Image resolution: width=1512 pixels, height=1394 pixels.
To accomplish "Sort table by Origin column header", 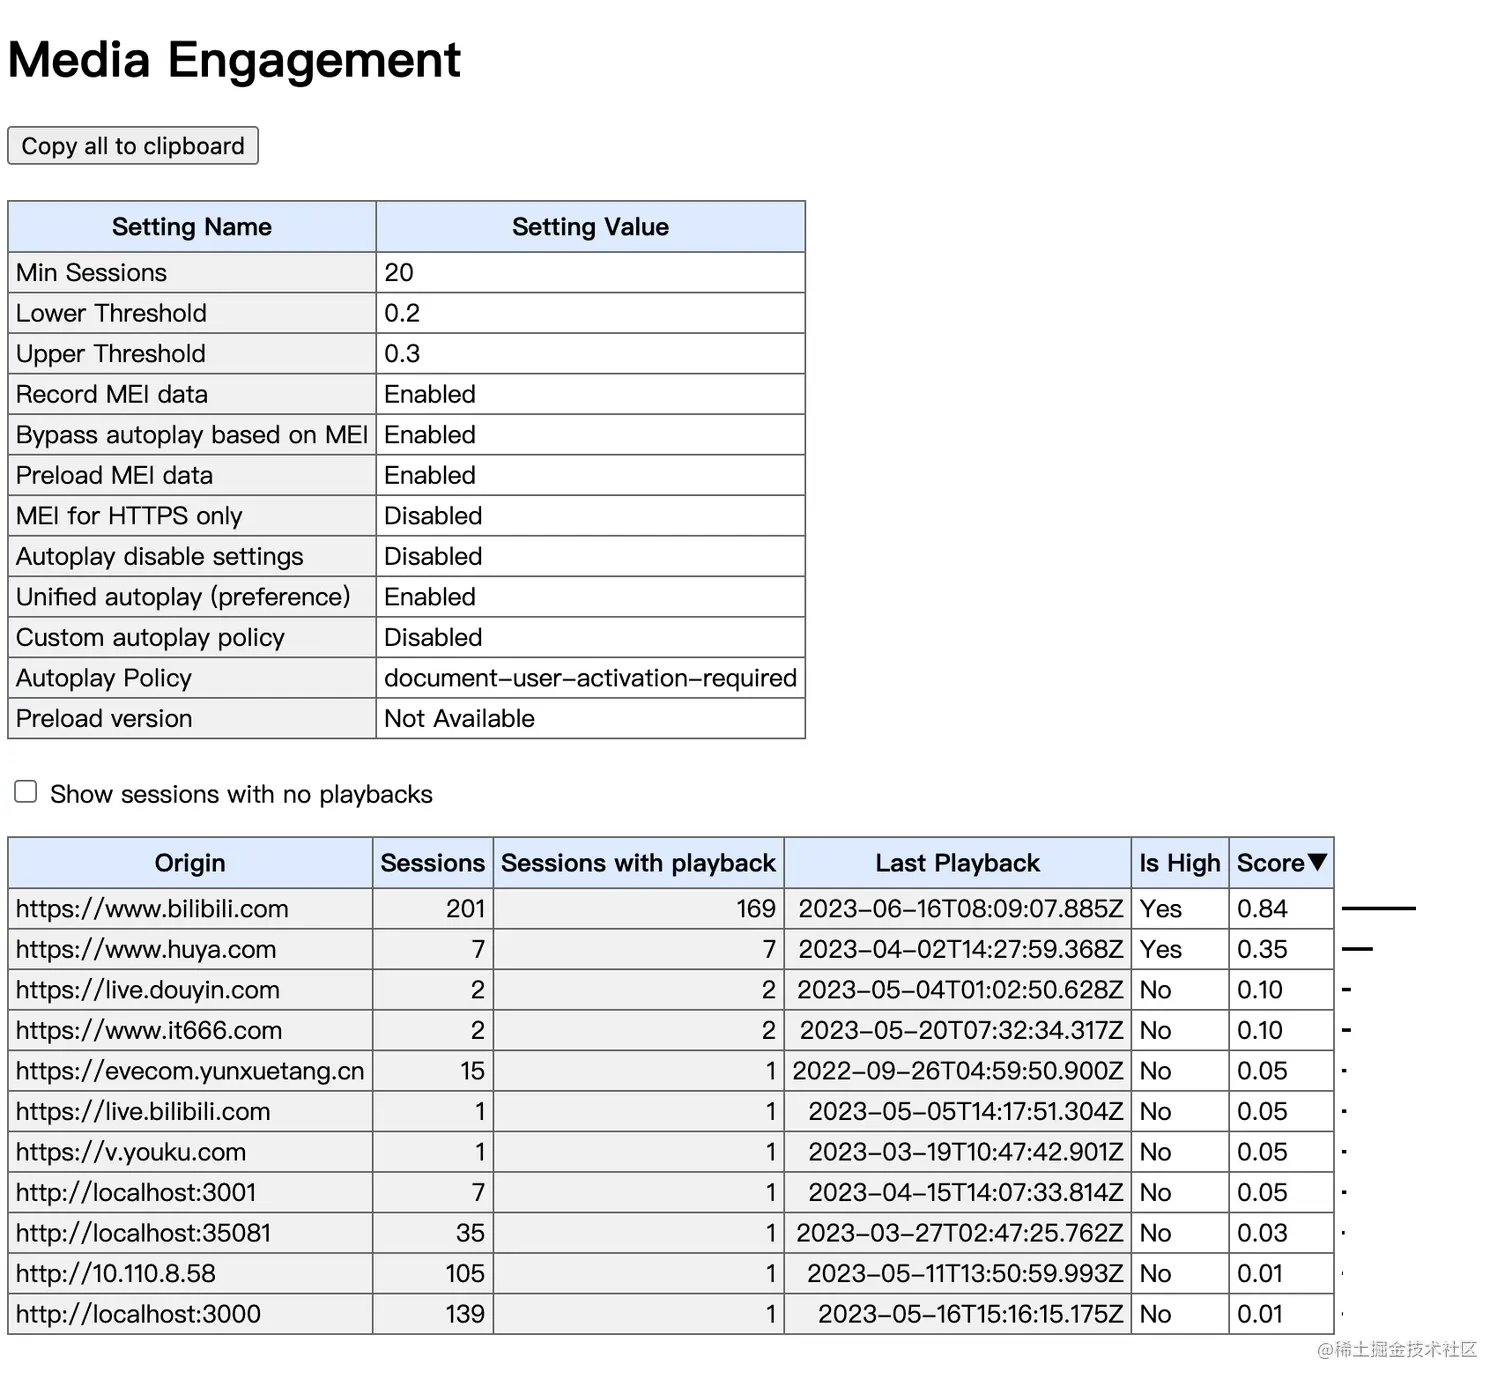I will point(190,863).
